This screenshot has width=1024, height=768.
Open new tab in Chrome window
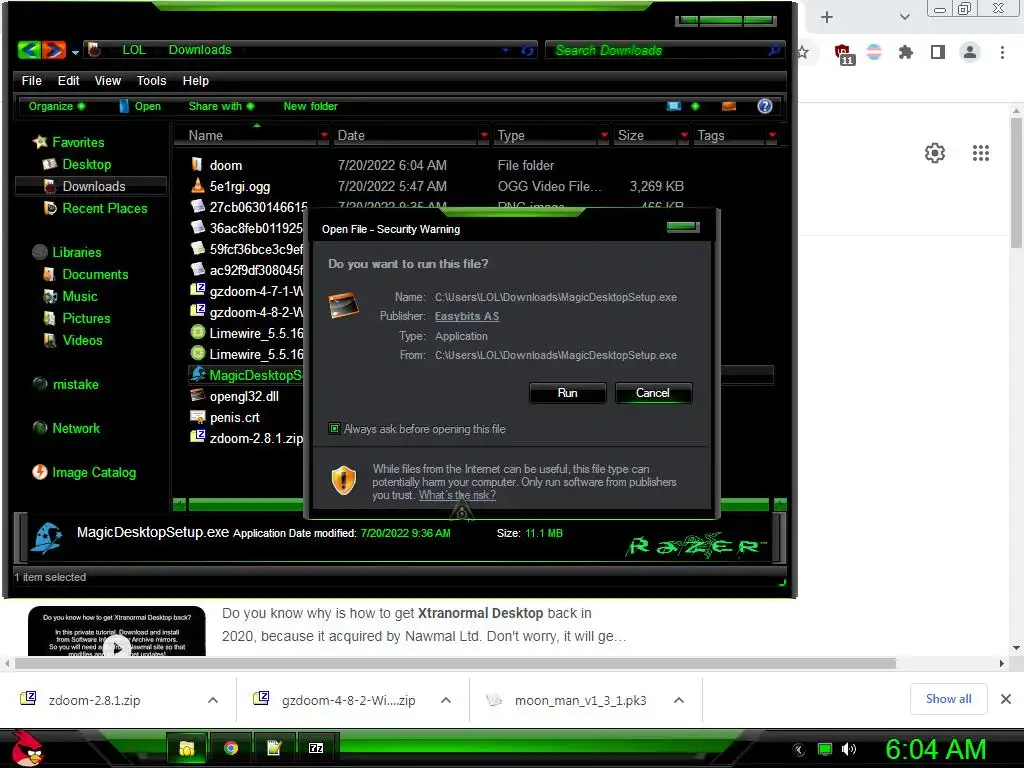(827, 17)
